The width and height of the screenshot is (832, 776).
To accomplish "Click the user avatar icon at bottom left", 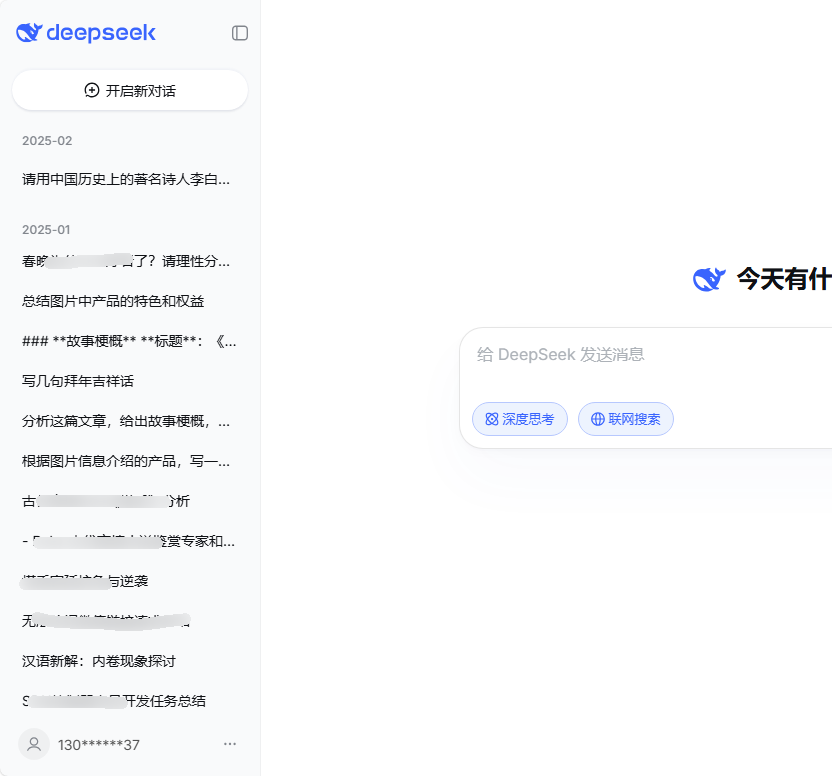I will click(33, 744).
